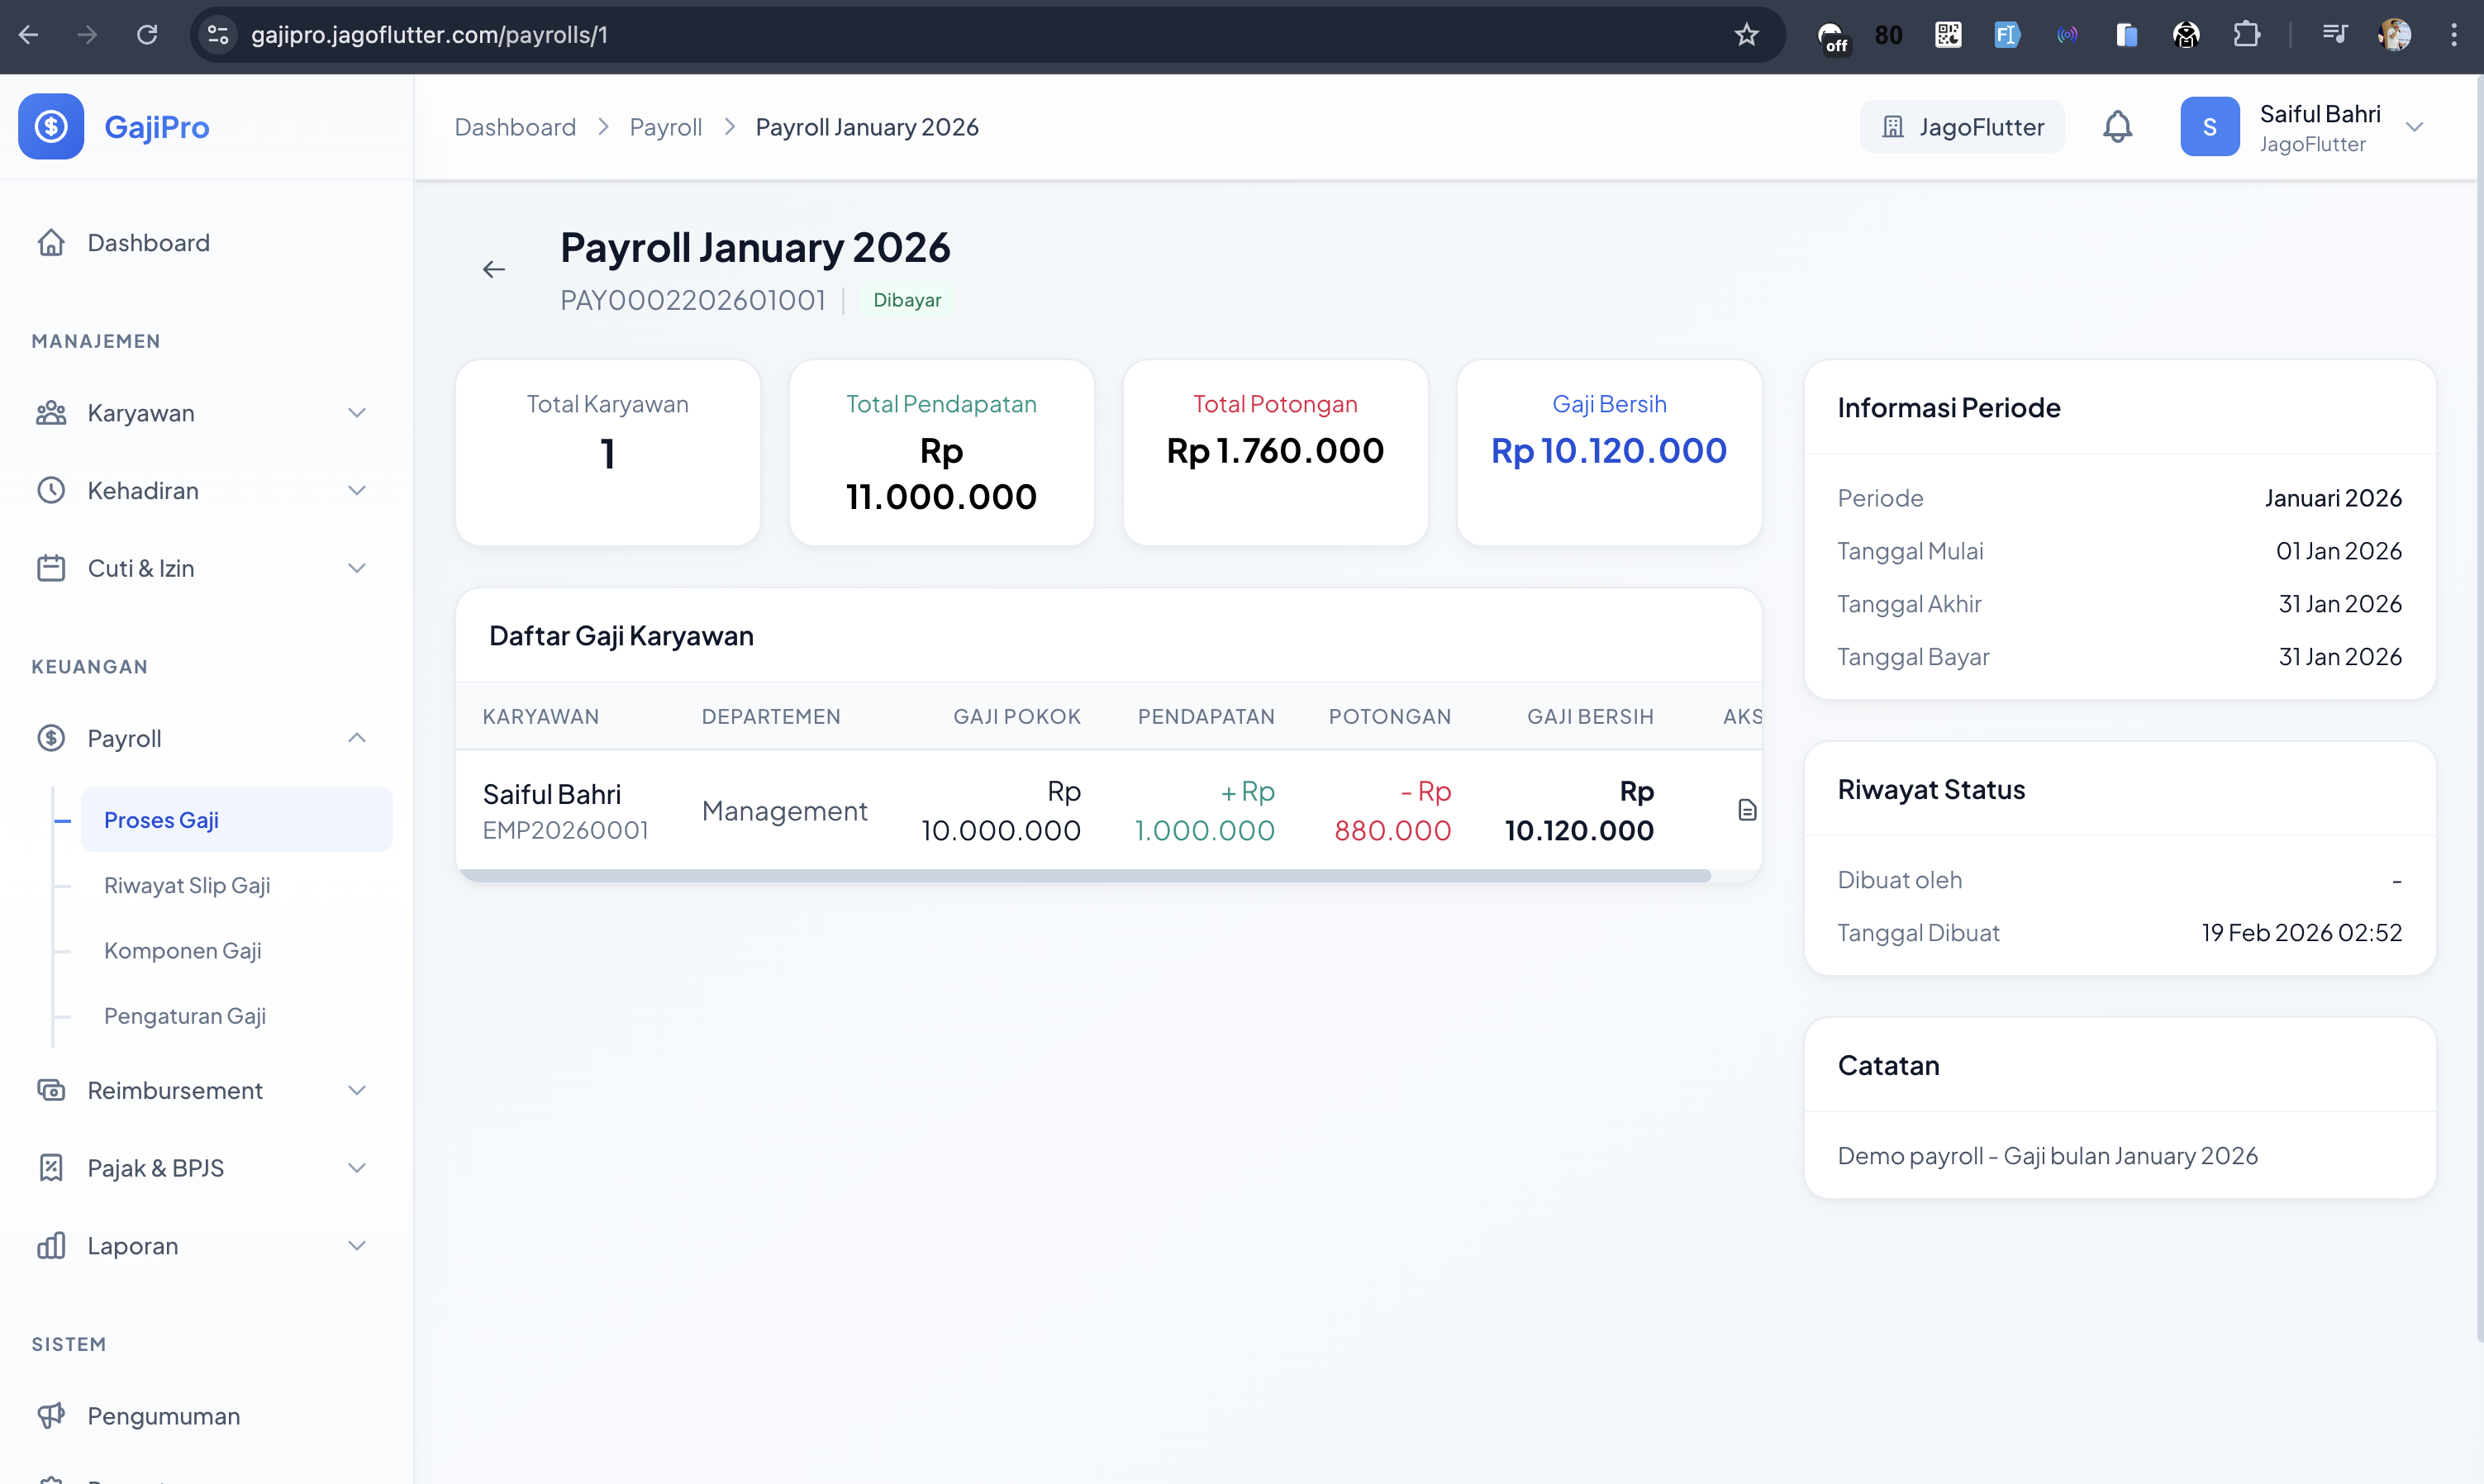The height and width of the screenshot is (1484, 2484).
Task: Click employee ID EMP20260001
Action: click(x=565, y=830)
